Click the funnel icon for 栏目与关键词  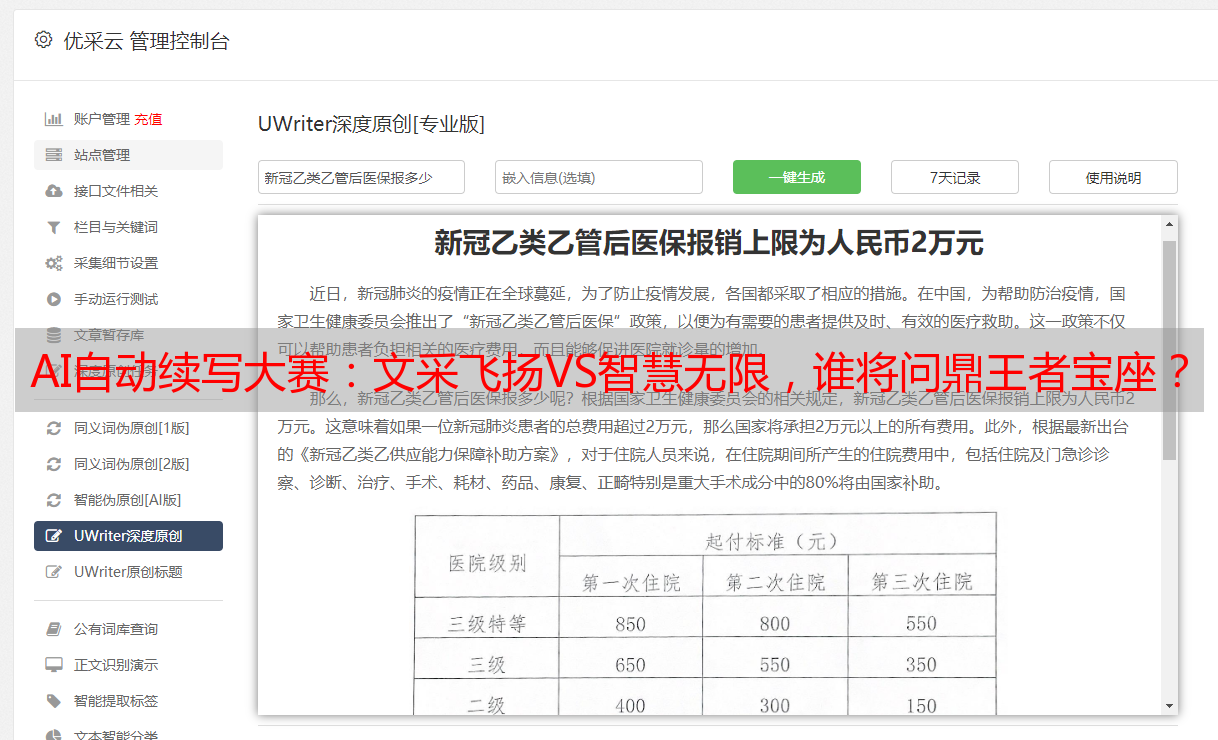(x=54, y=227)
